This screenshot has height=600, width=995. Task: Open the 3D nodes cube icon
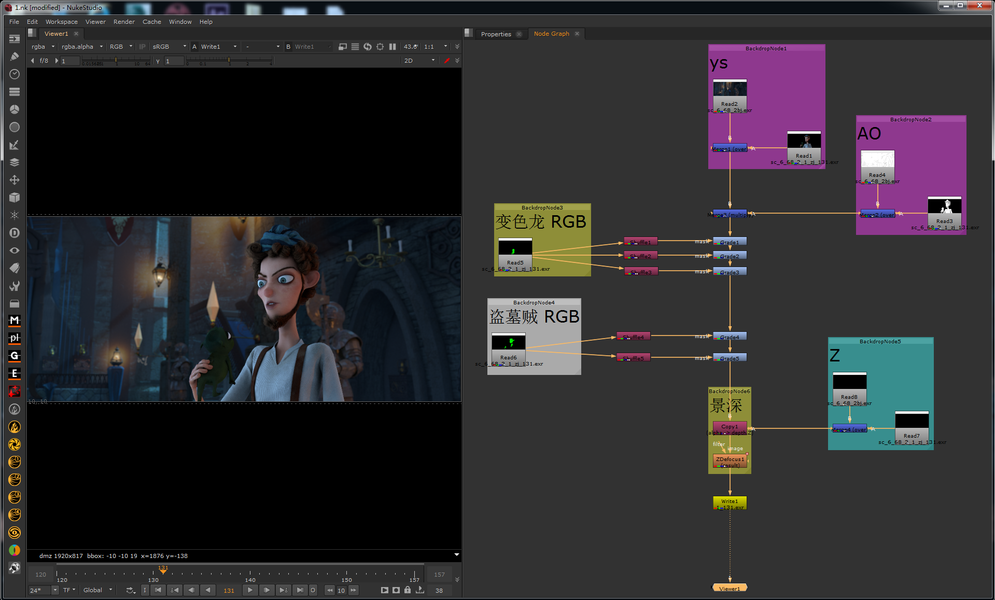(x=14, y=197)
